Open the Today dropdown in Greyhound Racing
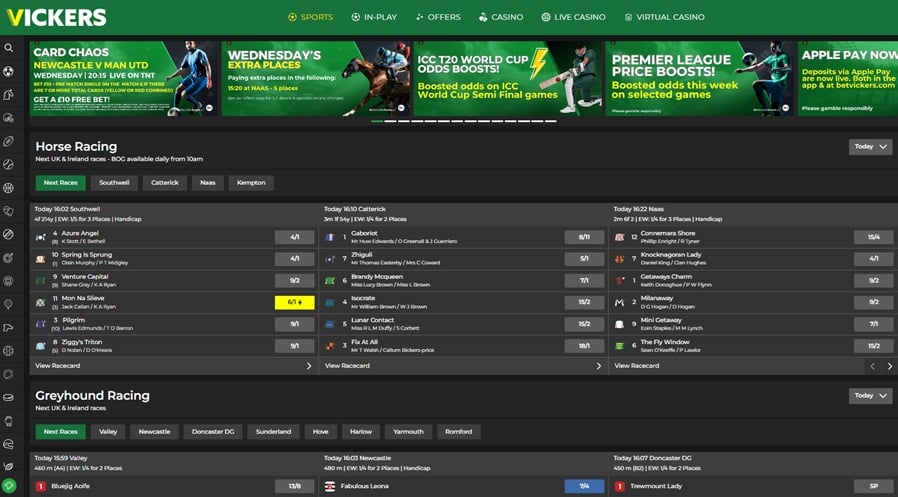Viewport: 898px width, 497px height. tap(871, 396)
